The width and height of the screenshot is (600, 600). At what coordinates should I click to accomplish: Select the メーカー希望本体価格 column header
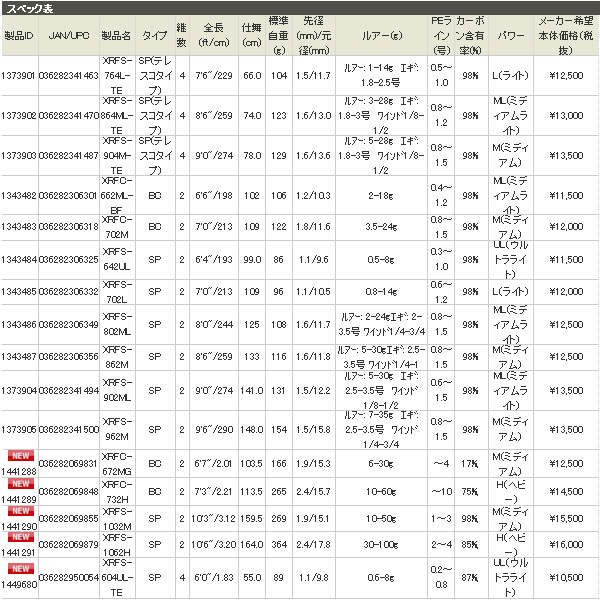pyautogui.click(x=566, y=35)
